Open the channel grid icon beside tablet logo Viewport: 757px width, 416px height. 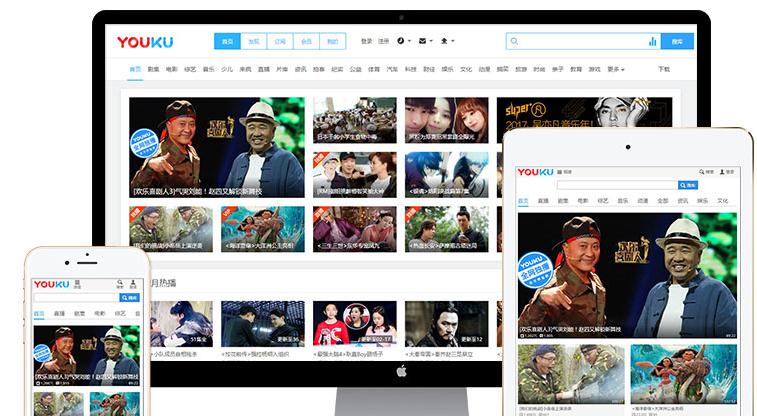coord(560,172)
